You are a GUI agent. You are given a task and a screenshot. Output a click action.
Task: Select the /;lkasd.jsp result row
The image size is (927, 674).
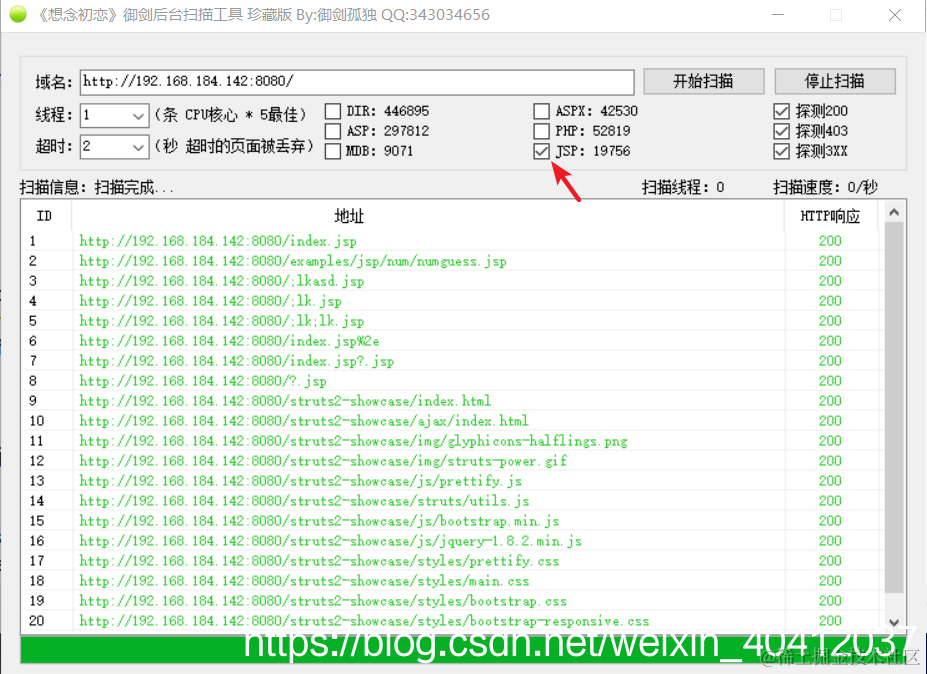[452, 281]
